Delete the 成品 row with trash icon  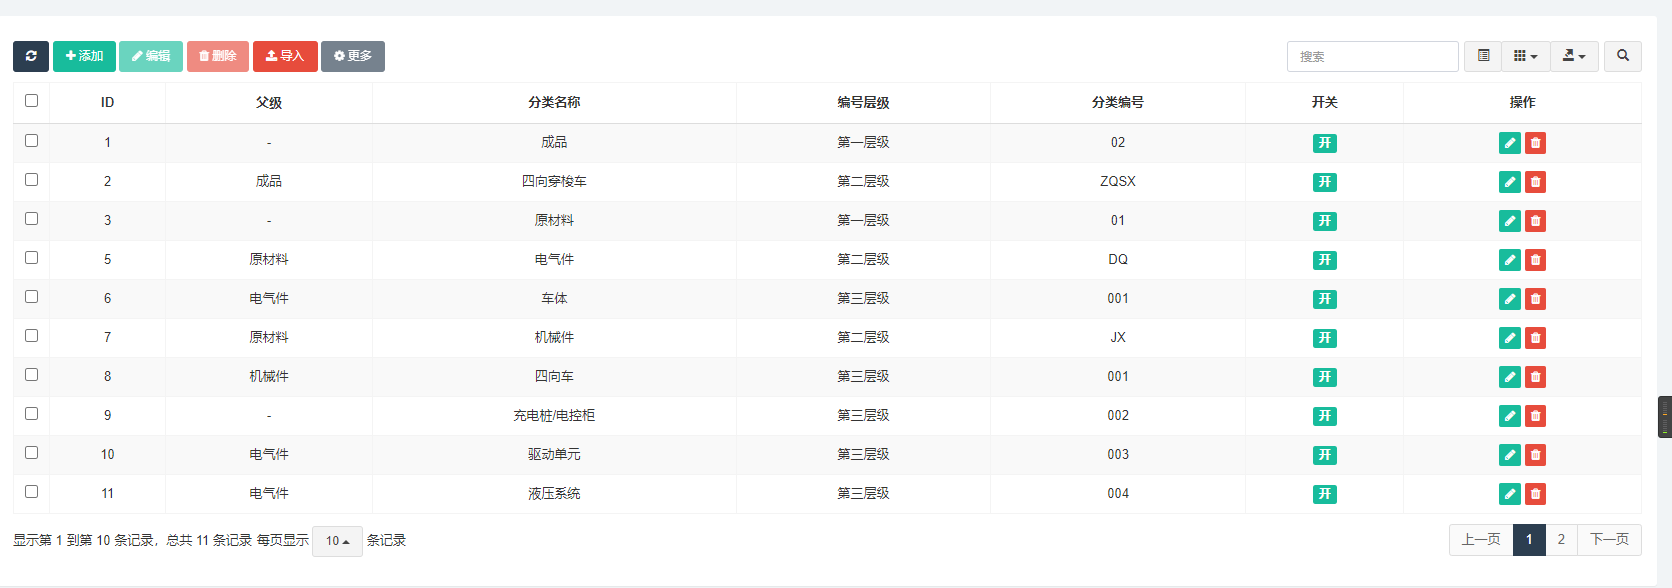1536,143
